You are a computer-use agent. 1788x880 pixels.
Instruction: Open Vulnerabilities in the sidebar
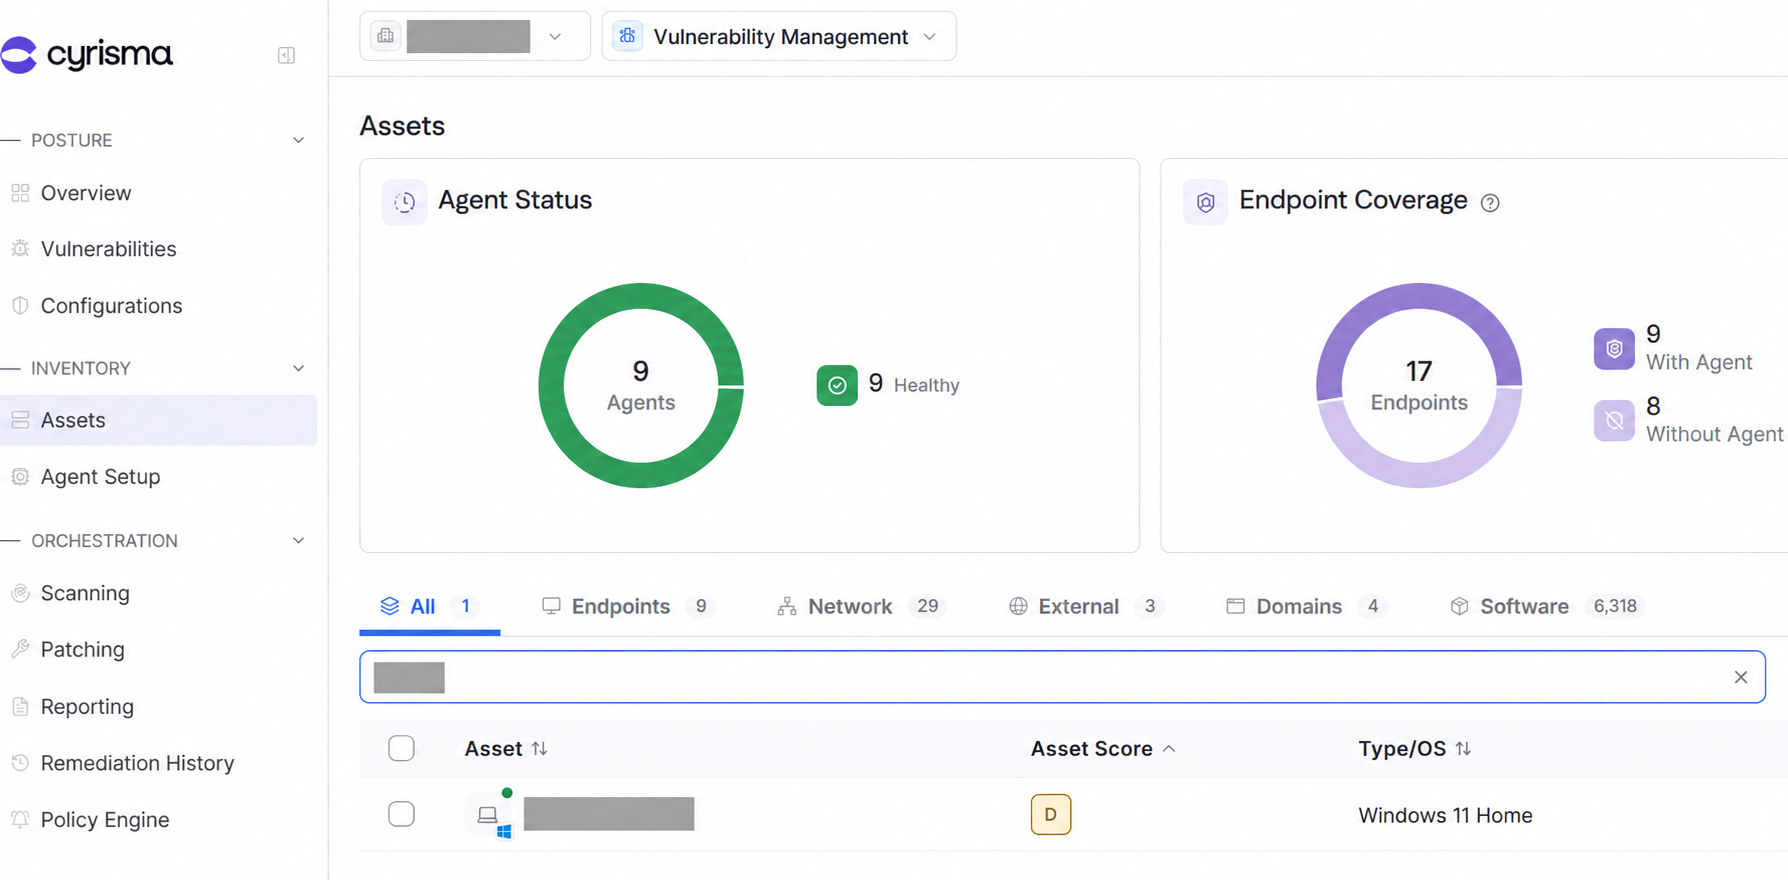point(108,249)
